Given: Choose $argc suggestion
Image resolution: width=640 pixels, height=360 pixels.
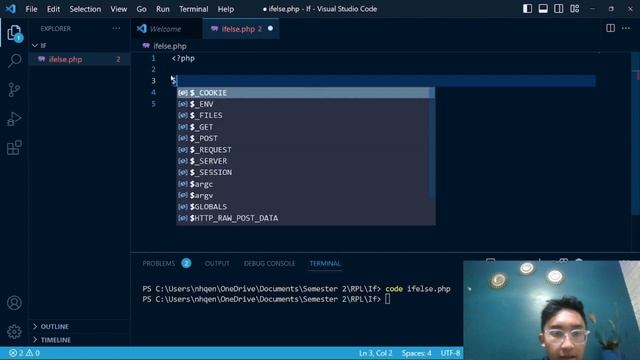Looking at the screenshot, I should 303,184.
